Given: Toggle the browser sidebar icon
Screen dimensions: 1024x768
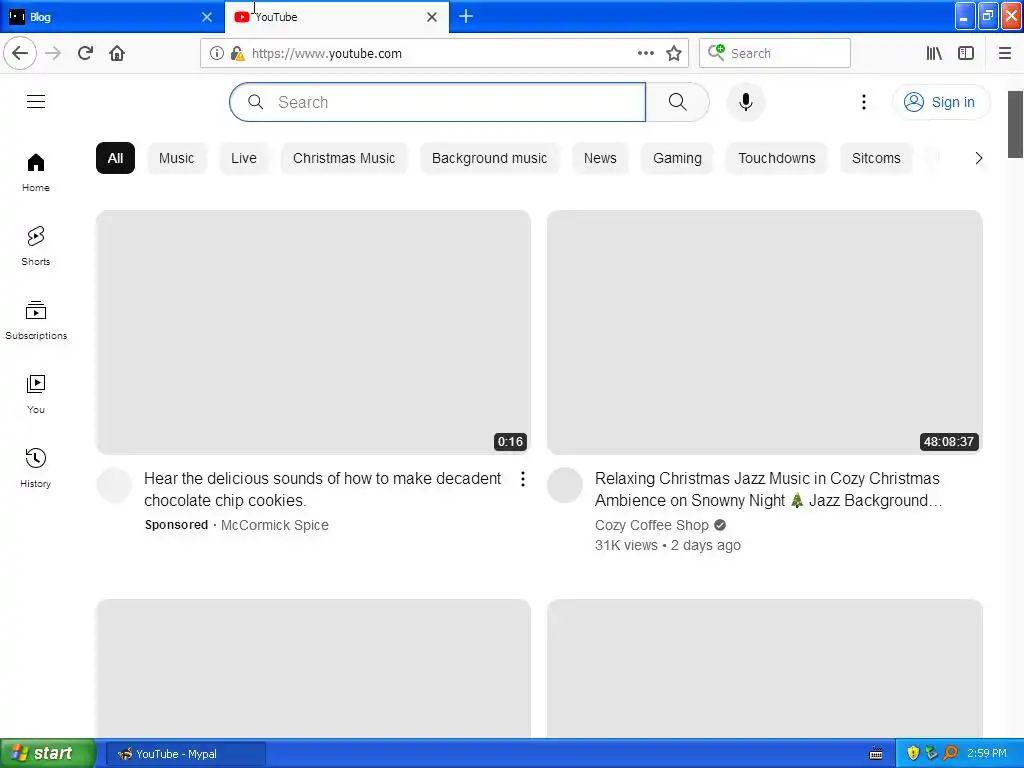Looking at the screenshot, I should [966, 54].
